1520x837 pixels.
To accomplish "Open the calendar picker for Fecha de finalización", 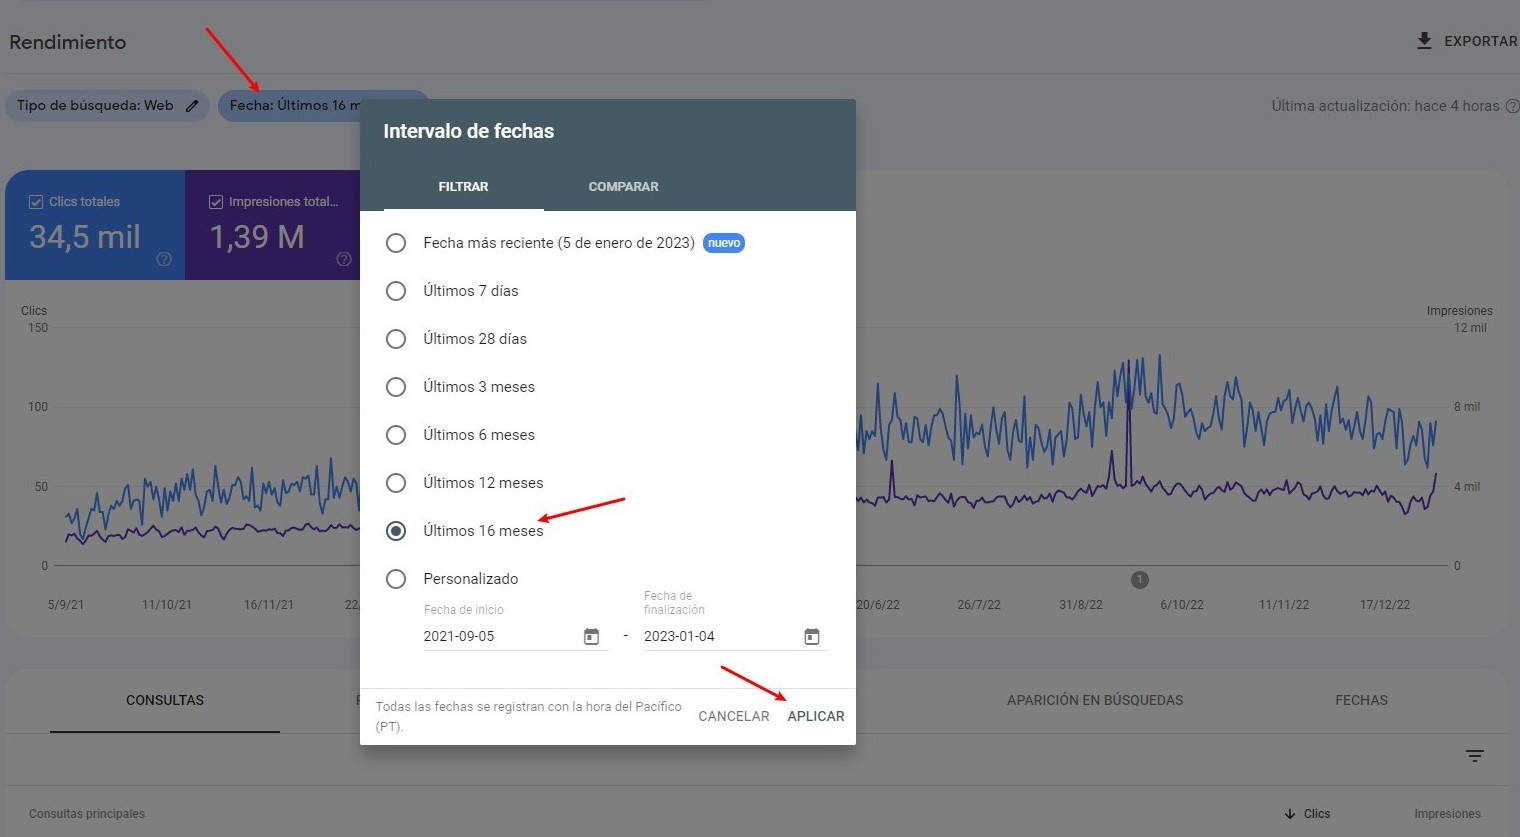I will coord(811,636).
